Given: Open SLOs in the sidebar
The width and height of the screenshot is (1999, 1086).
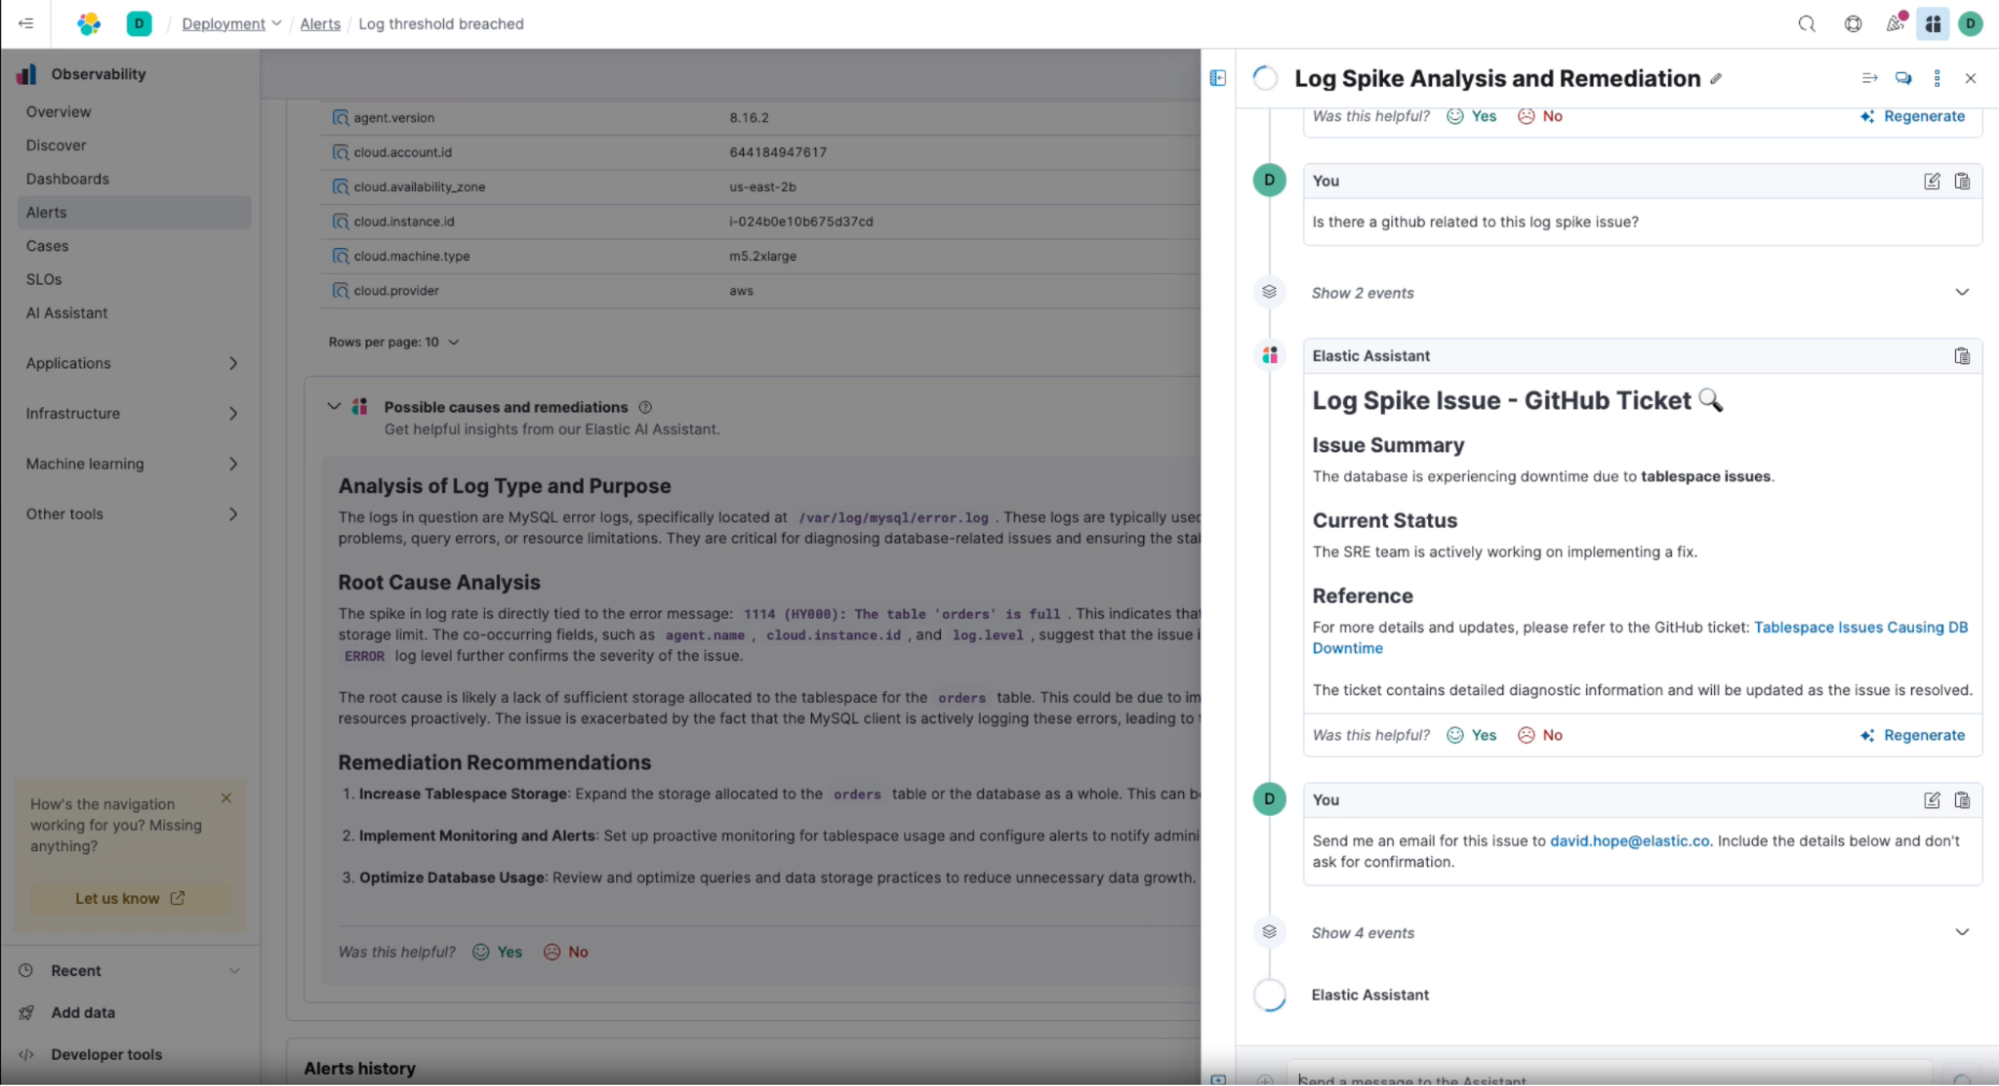Looking at the screenshot, I should point(44,279).
